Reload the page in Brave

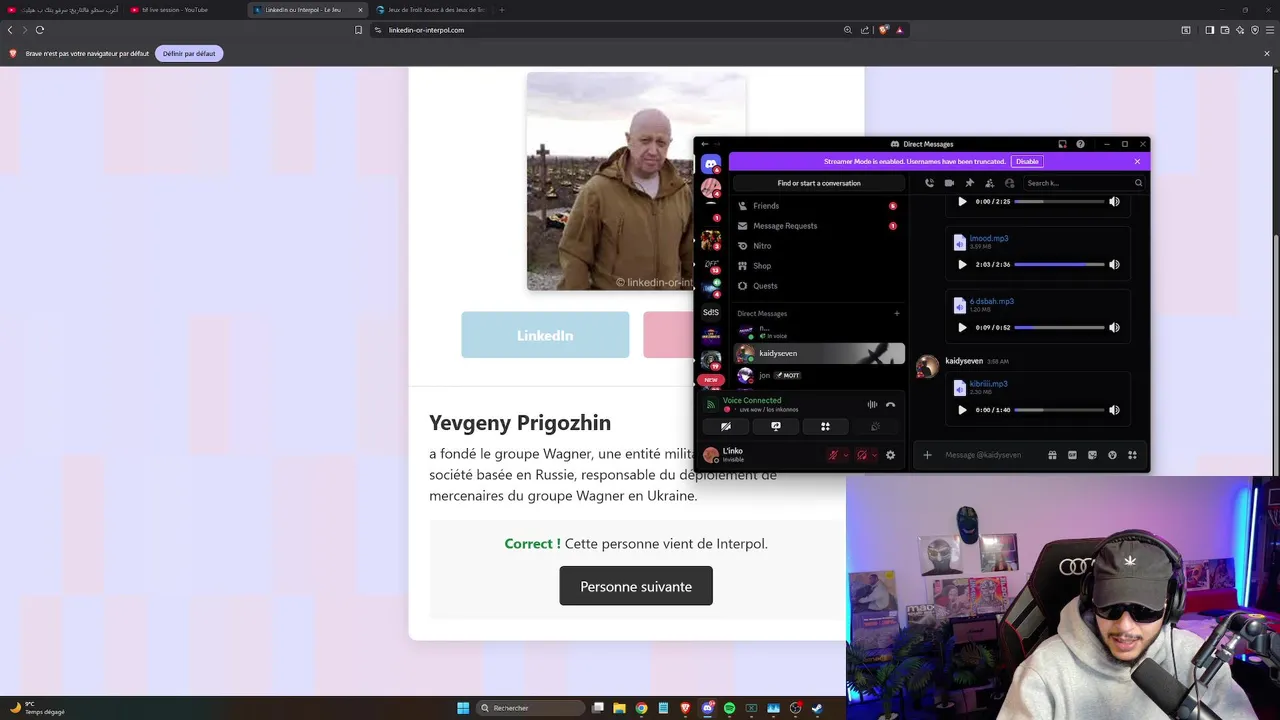coord(40,30)
